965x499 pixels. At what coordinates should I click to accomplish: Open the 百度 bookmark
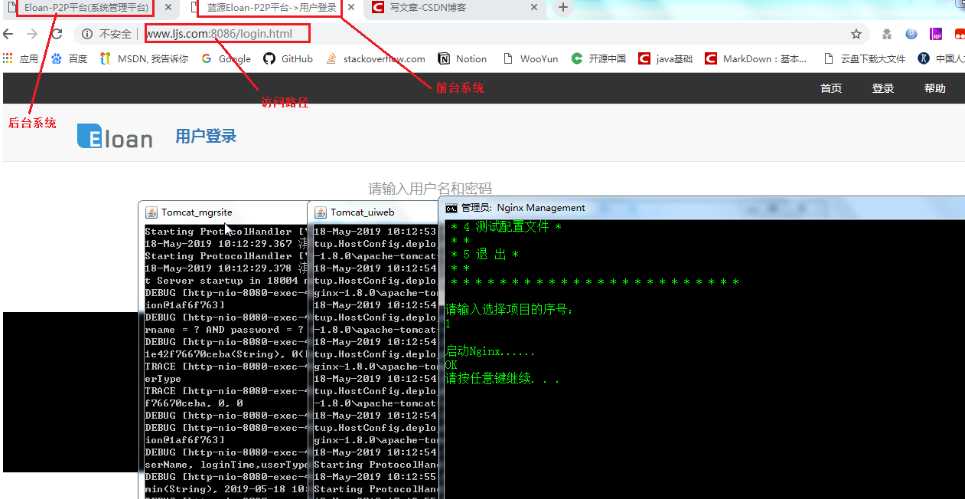[69, 59]
